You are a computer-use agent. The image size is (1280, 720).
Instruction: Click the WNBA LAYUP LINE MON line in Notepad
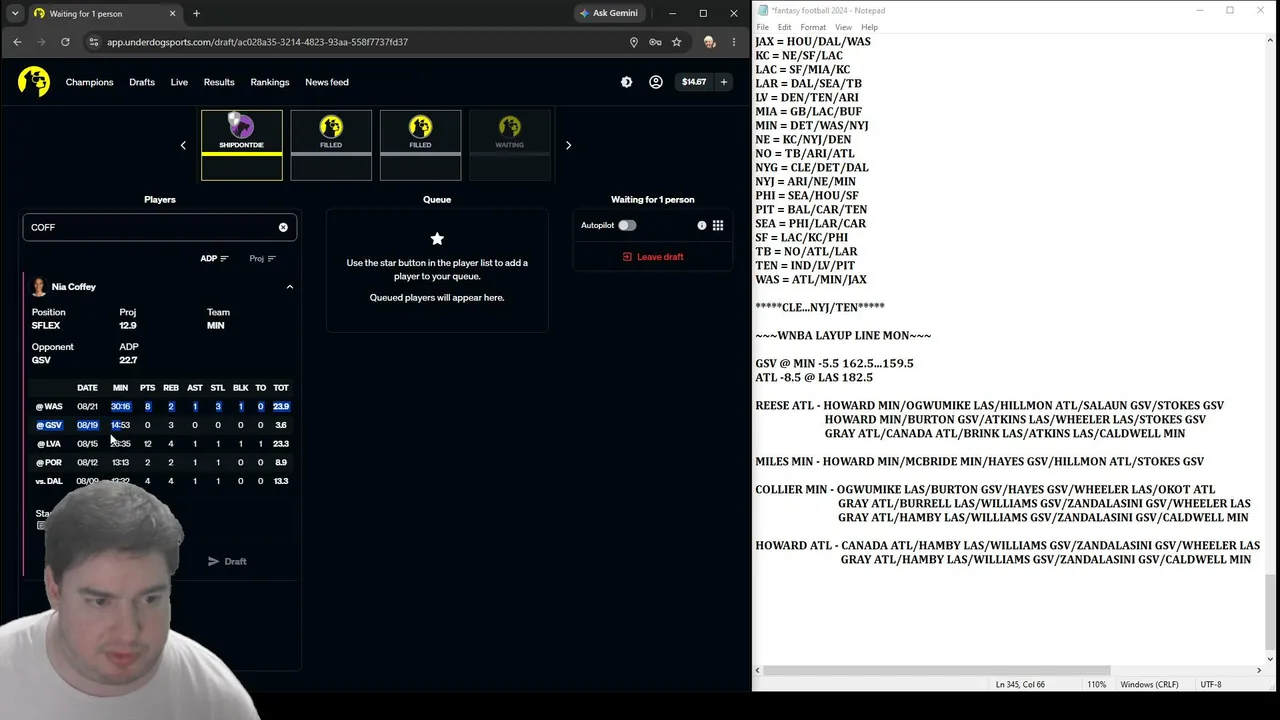(843, 336)
